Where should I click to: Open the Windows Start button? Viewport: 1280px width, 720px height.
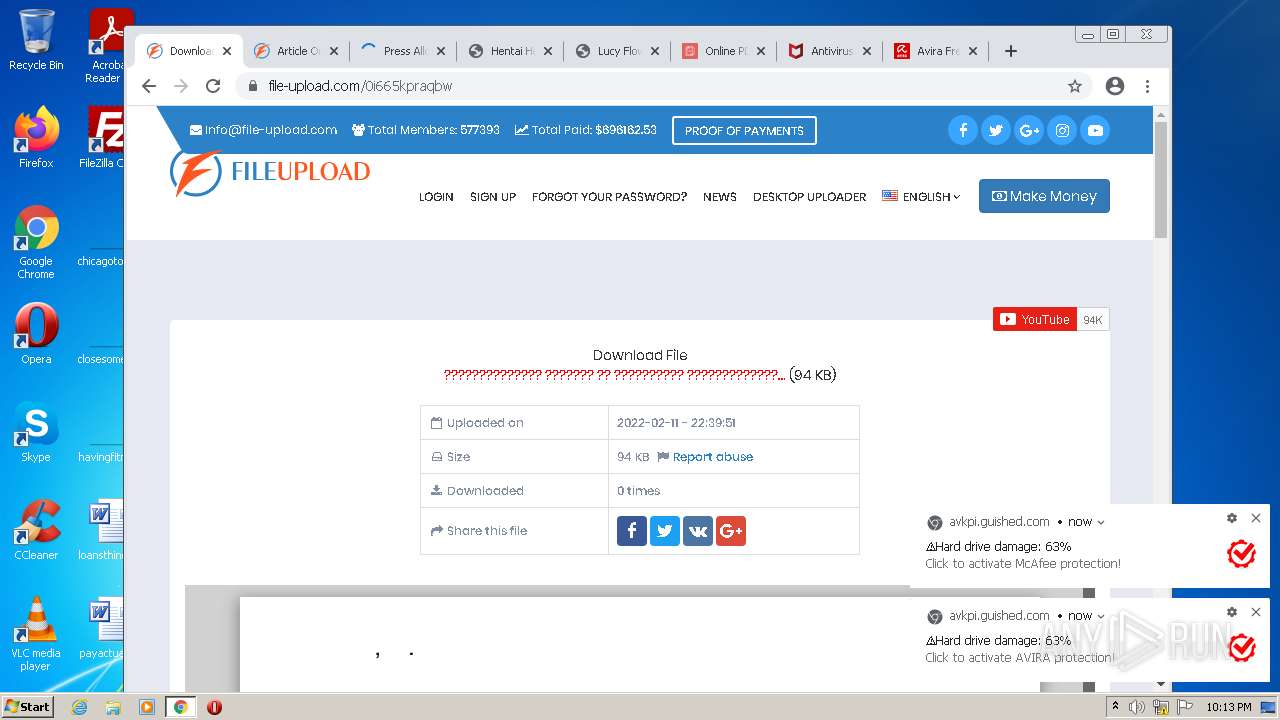[x=27, y=707]
